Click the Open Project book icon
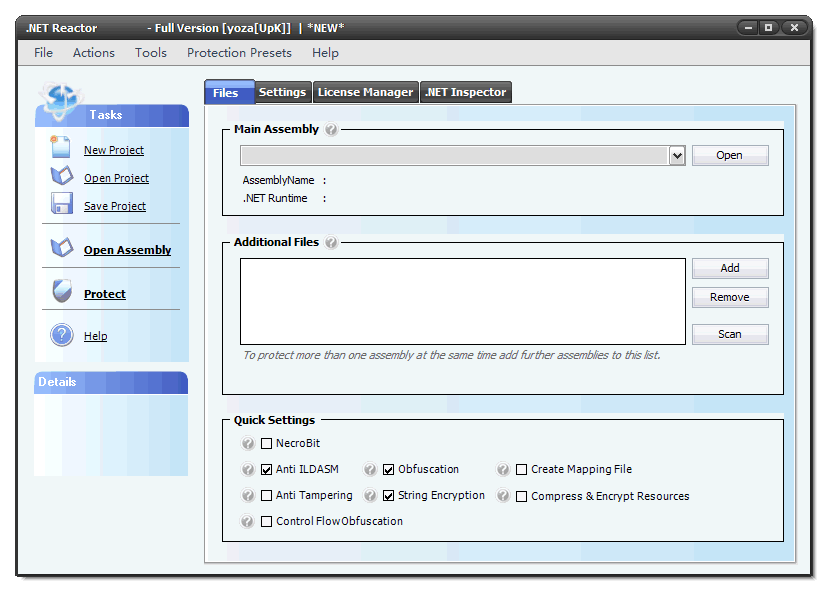 pos(62,176)
